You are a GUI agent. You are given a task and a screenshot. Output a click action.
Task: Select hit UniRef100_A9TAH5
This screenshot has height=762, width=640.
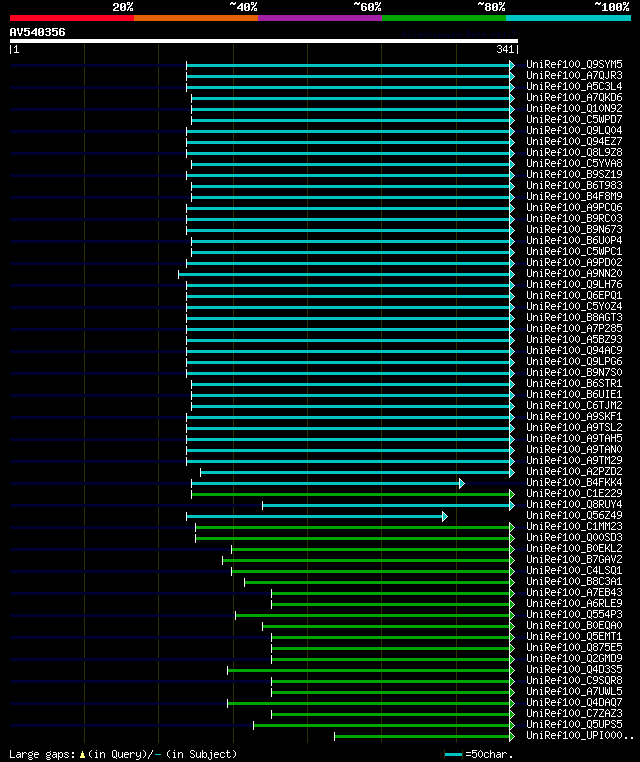(x=574, y=438)
